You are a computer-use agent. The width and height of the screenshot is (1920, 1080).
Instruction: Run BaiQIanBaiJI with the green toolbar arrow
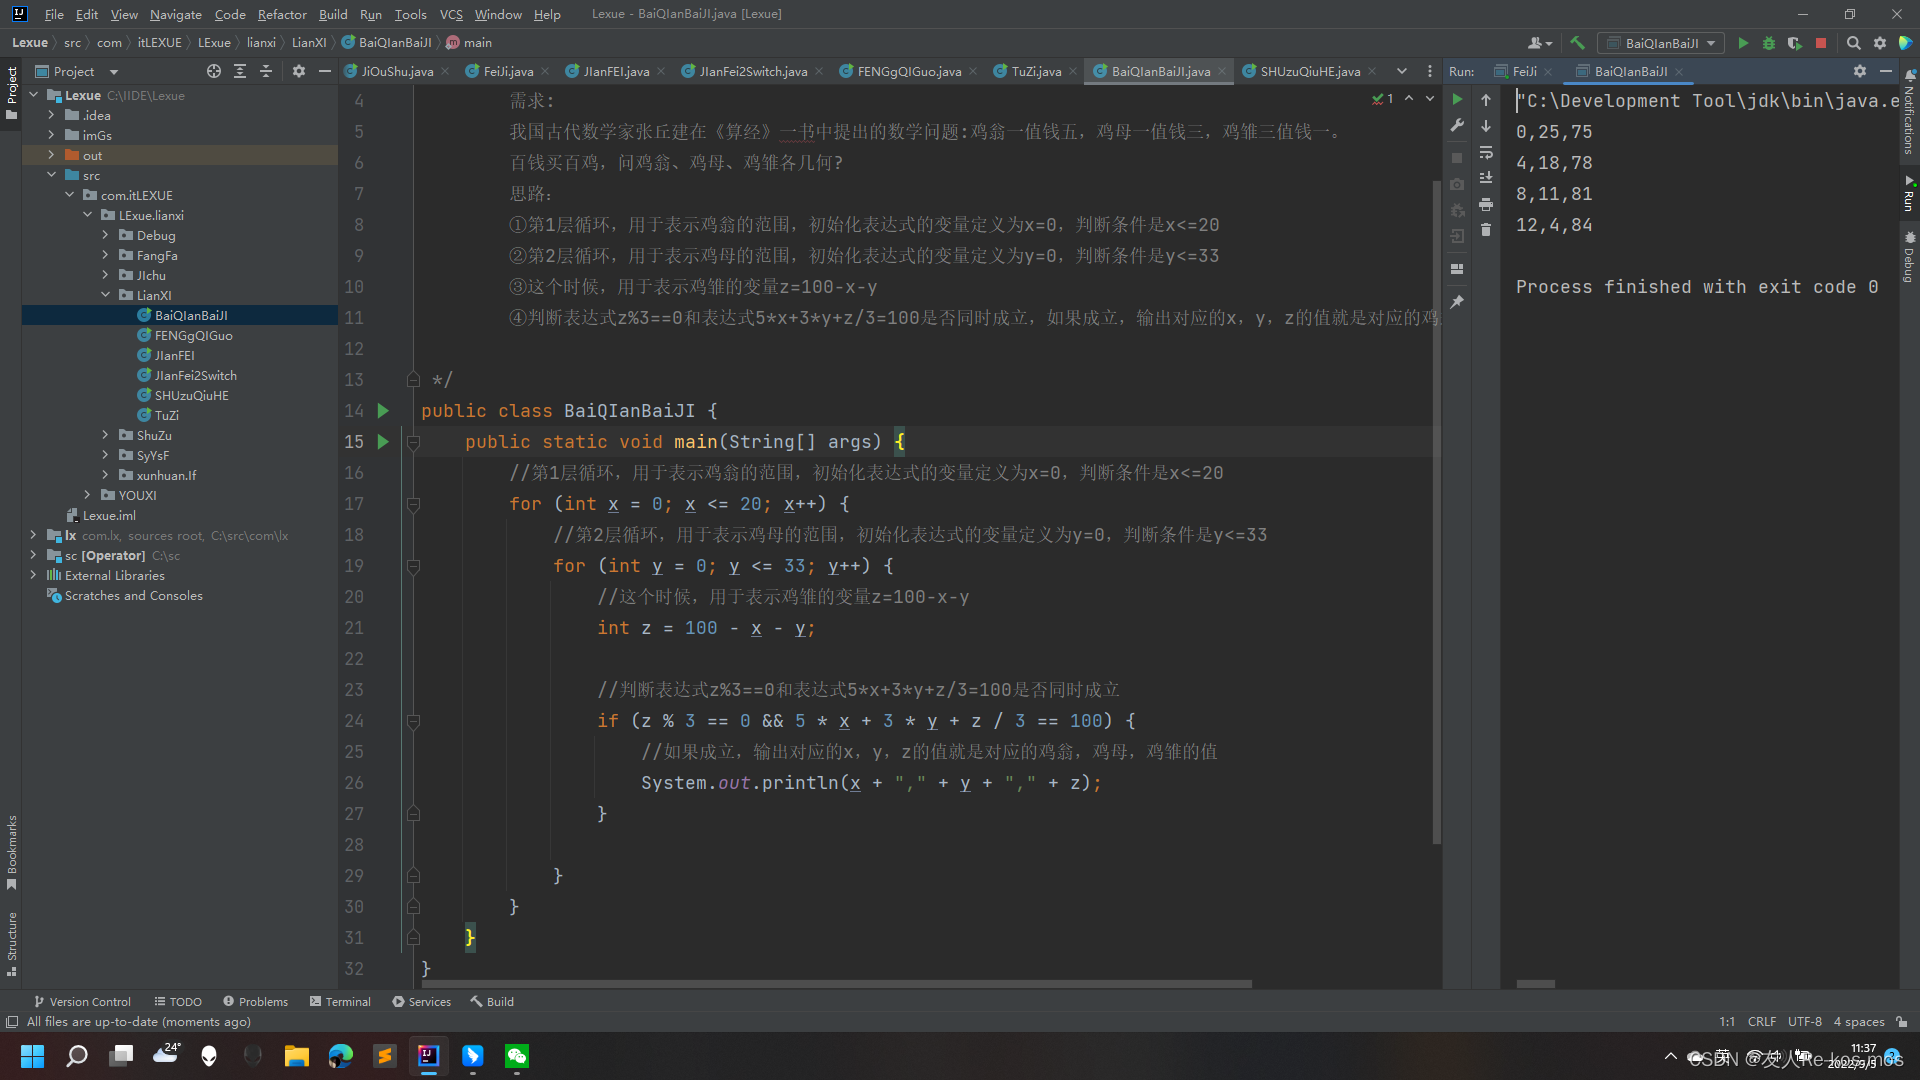[x=1743, y=43]
